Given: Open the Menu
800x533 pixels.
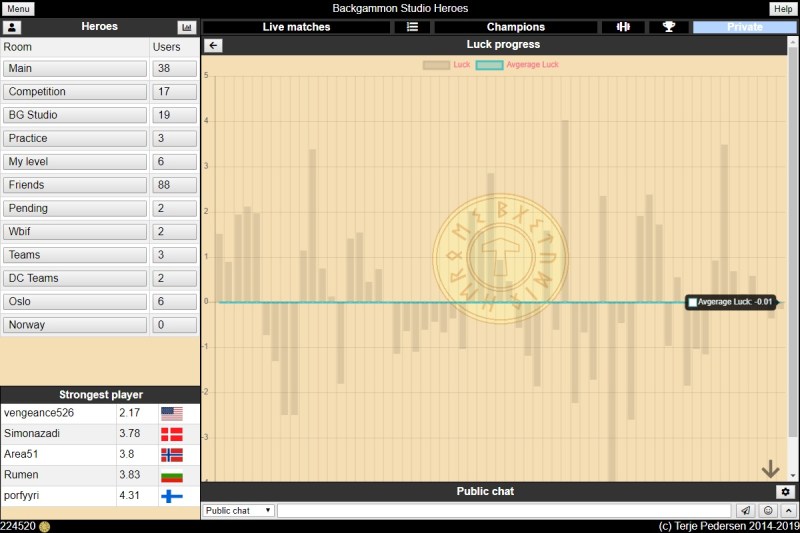Looking at the screenshot, I should click(x=18, y=9).
